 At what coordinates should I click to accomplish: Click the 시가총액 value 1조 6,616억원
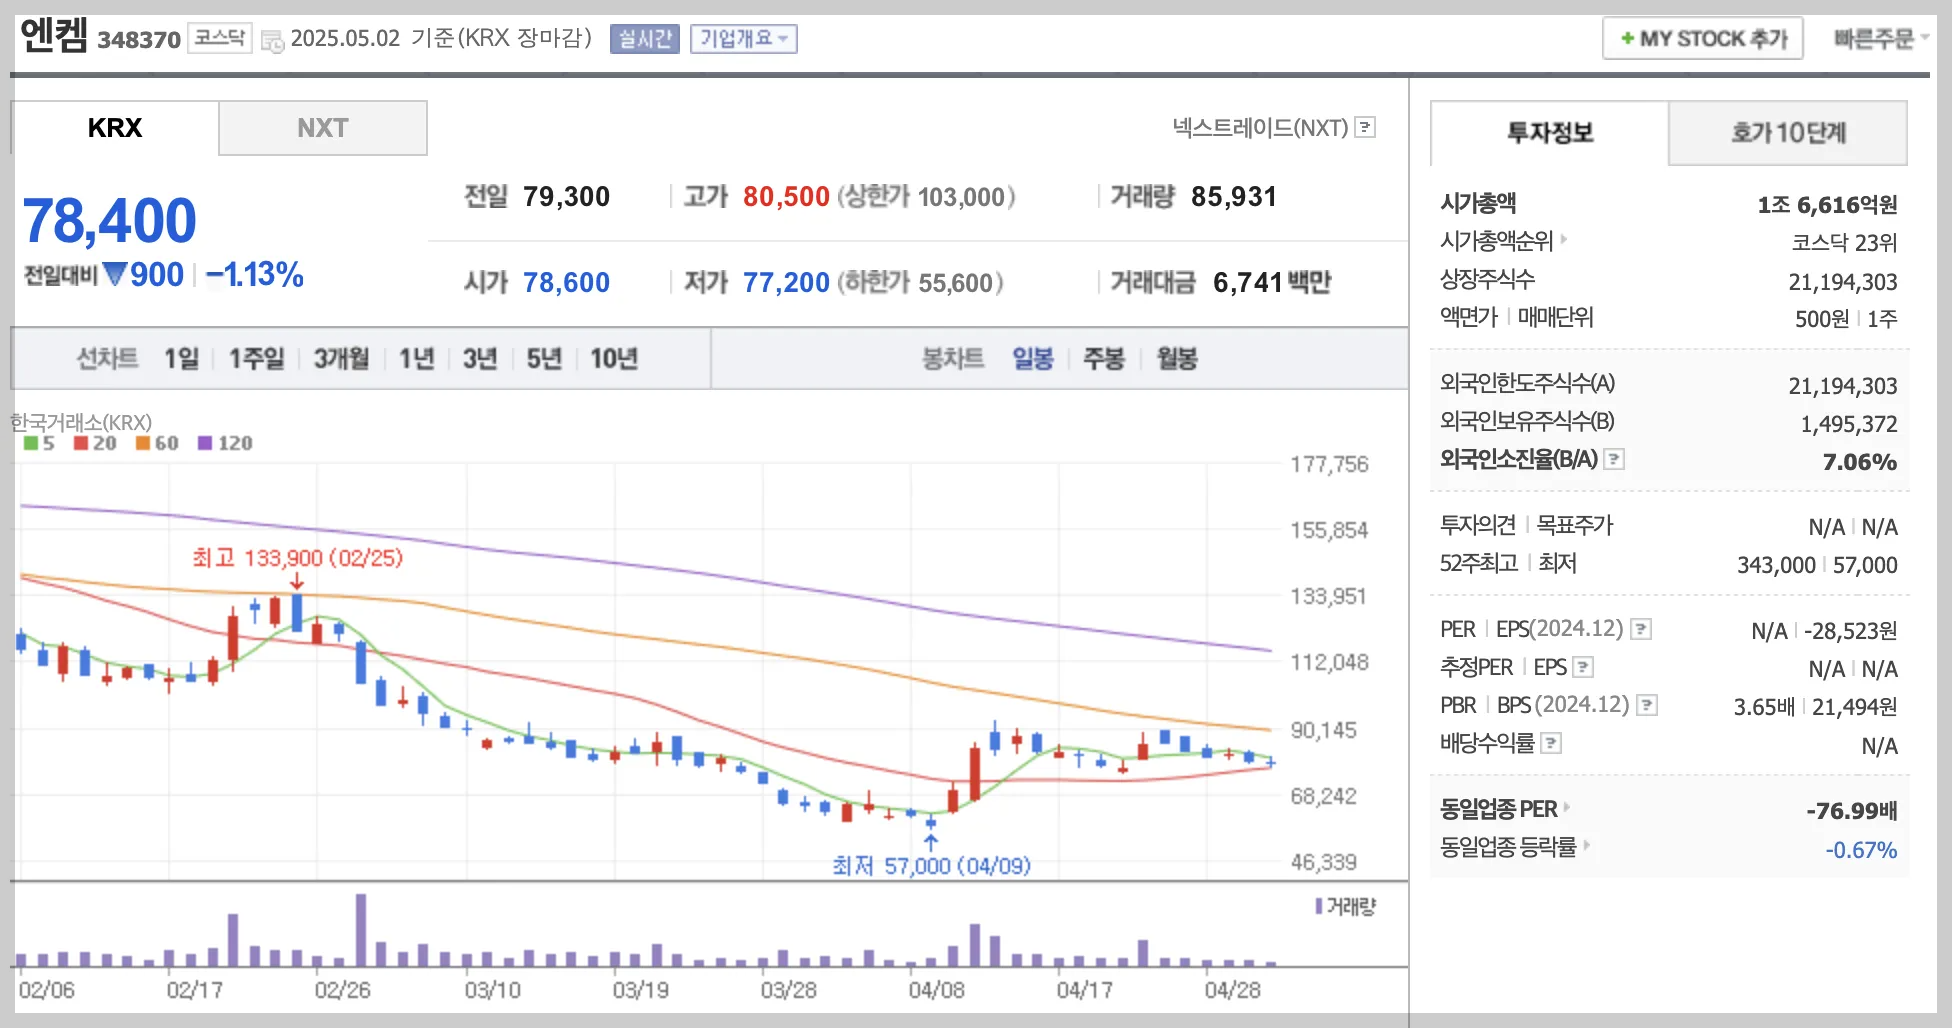tap(1827, 205)
